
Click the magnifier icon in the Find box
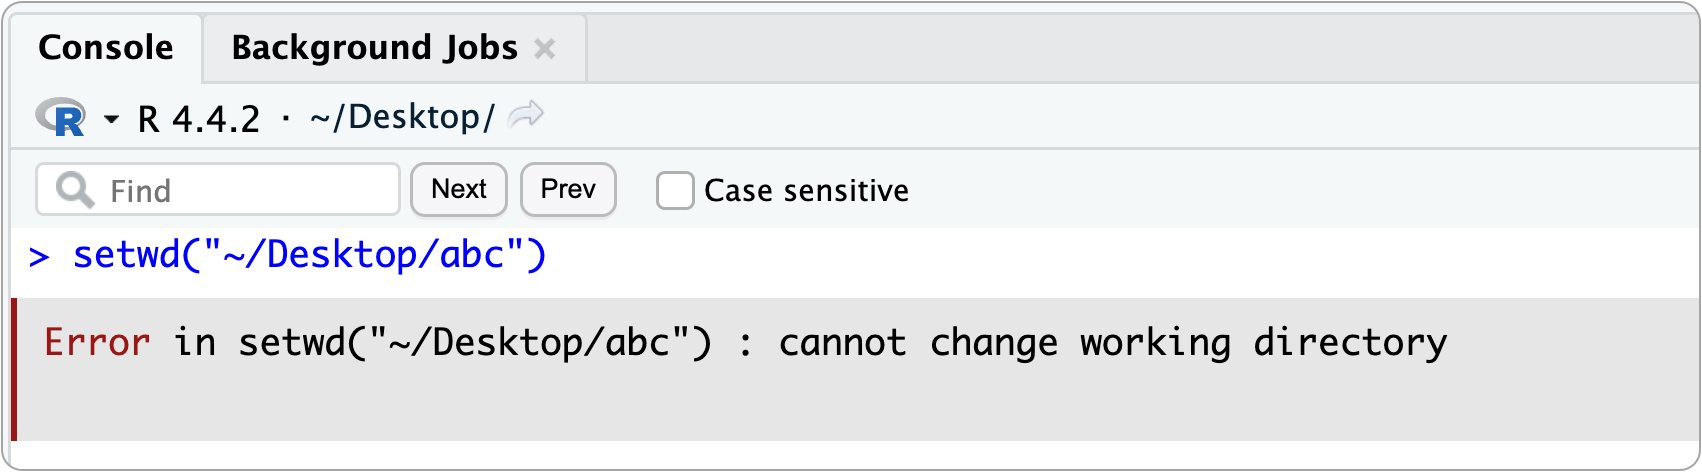coord(75,190)
